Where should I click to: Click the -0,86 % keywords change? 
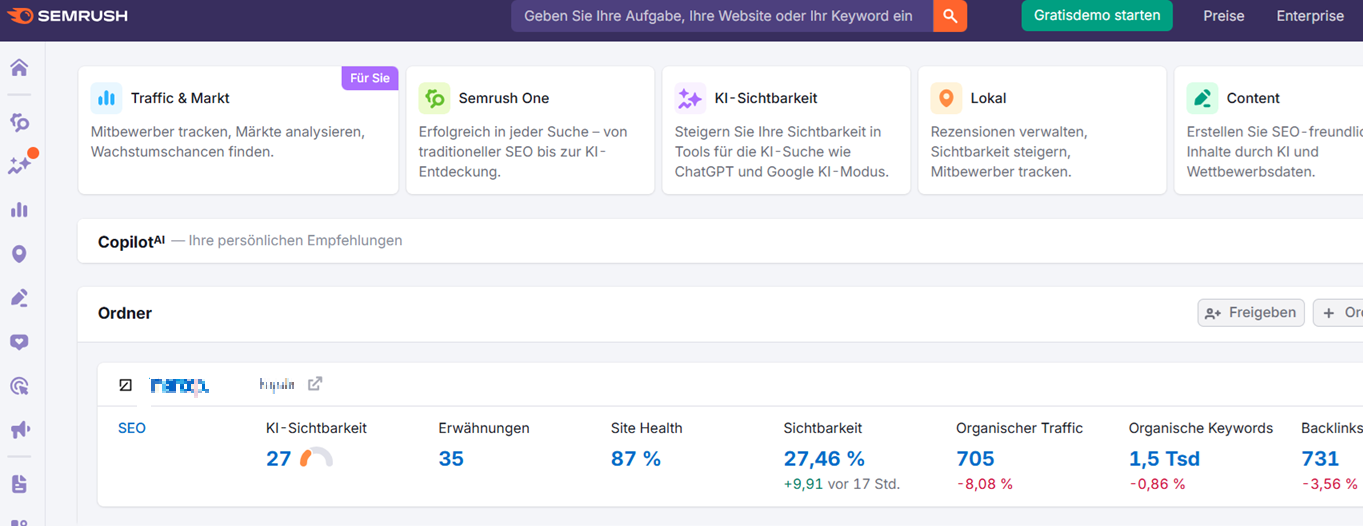pos(1157,484)
